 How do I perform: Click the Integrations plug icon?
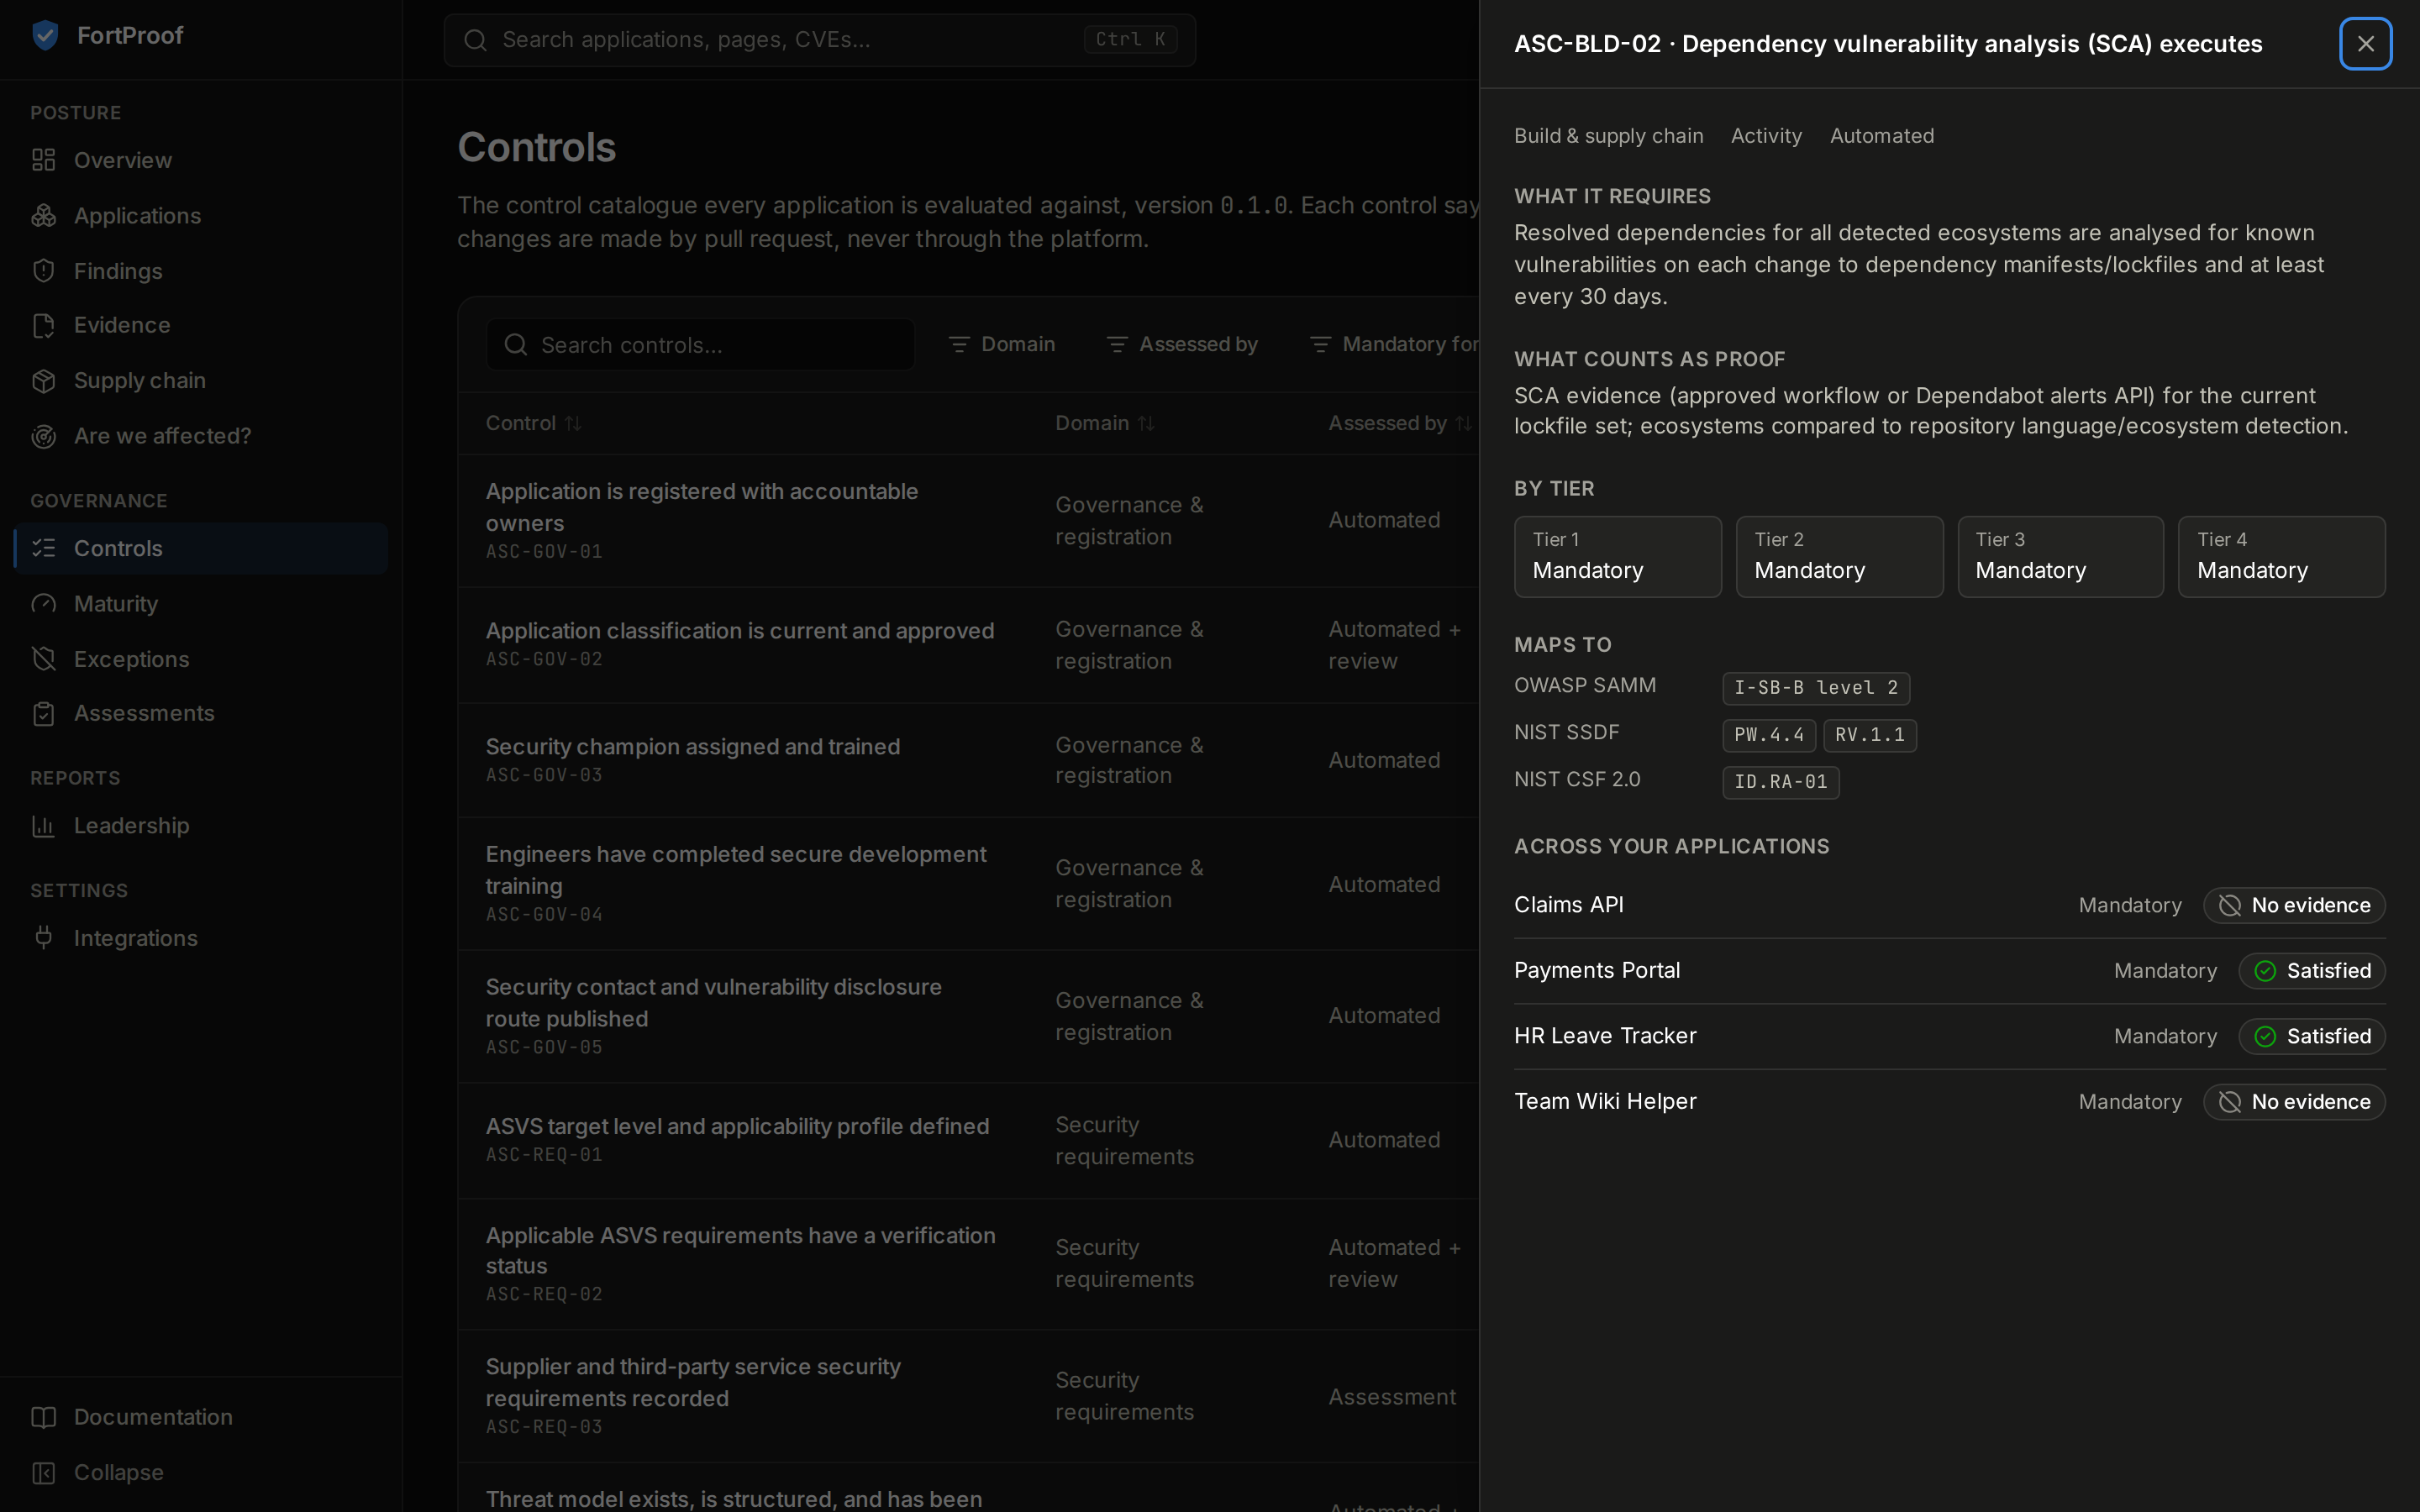pyautogui.click(x=43, y=938)
